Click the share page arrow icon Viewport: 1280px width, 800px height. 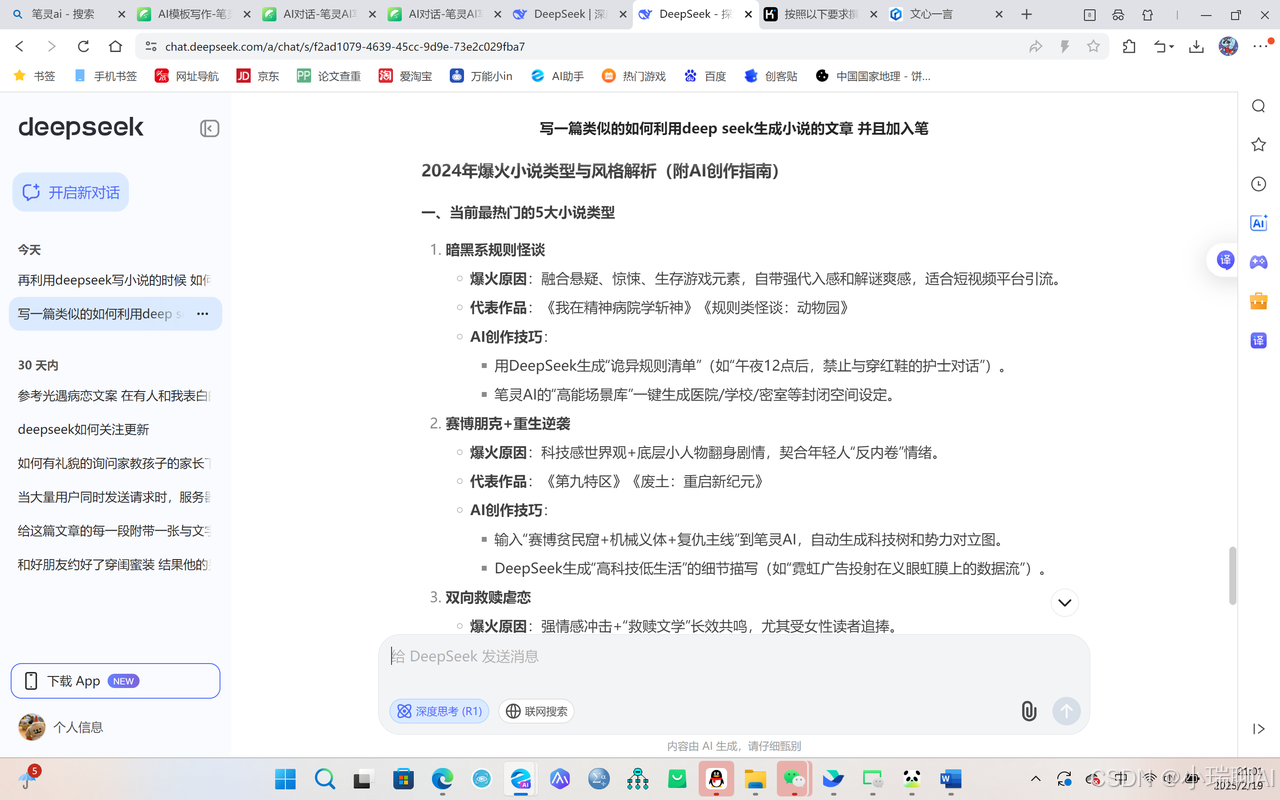1035,47
